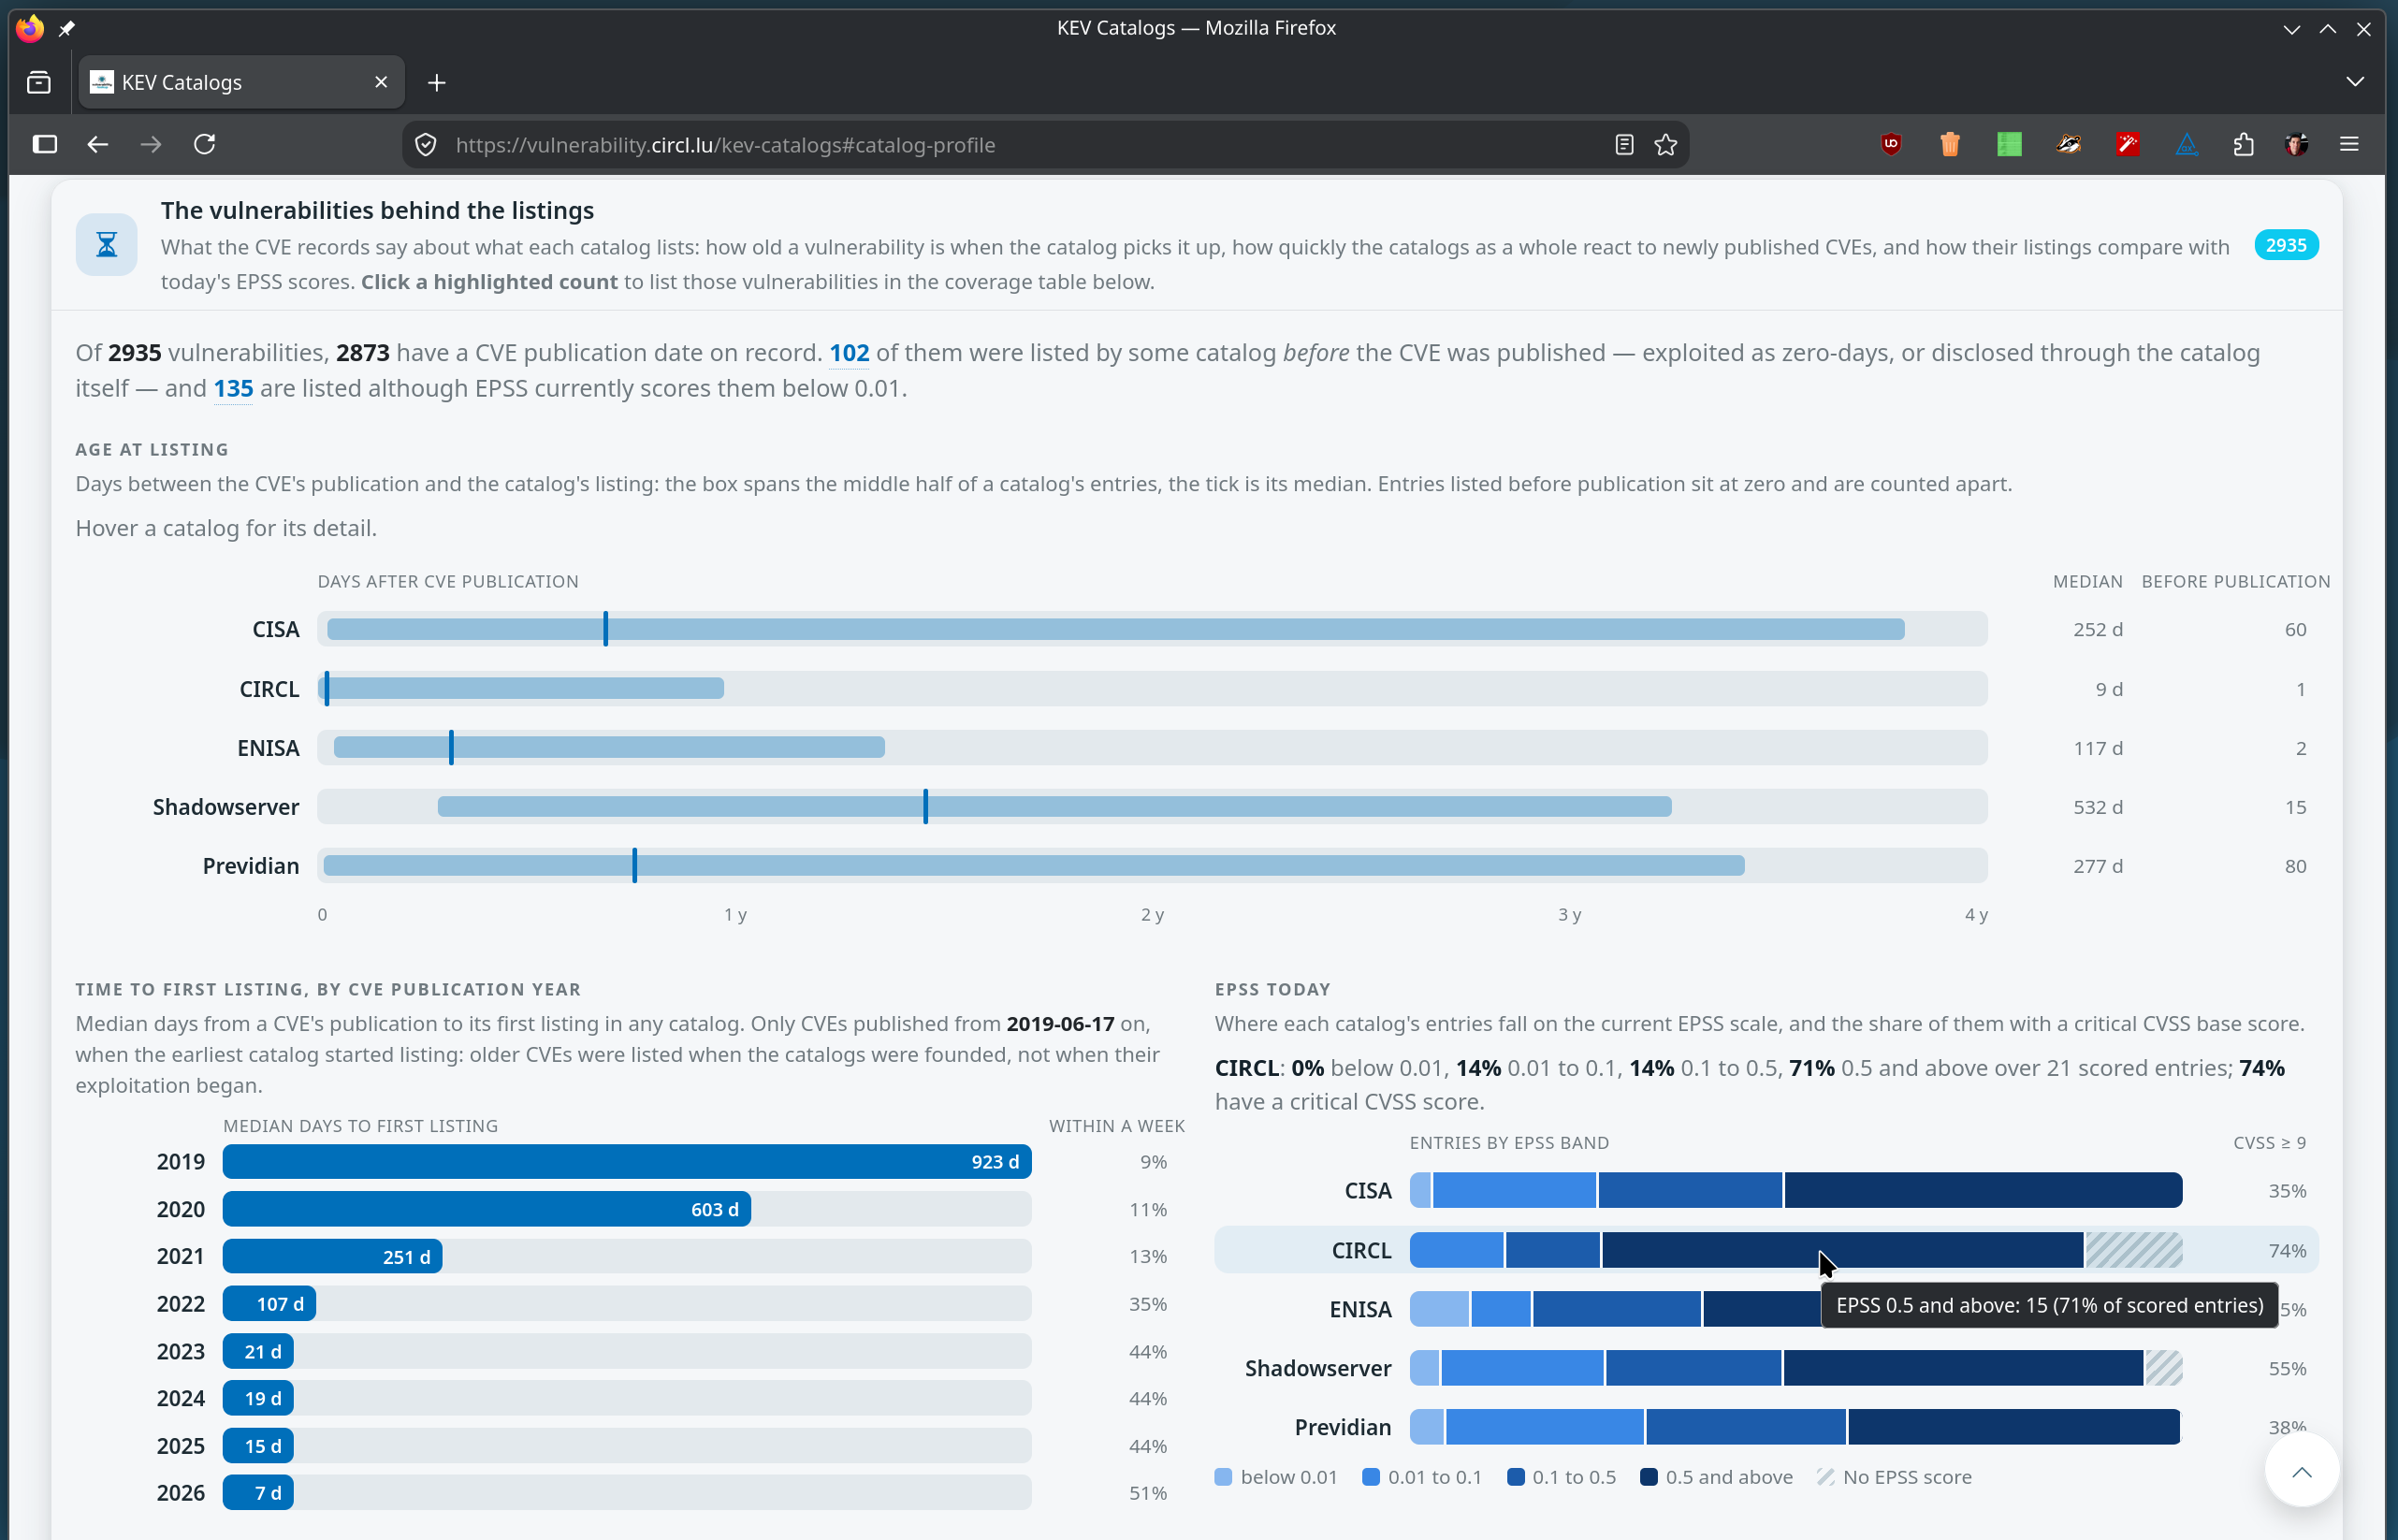The image size is (2398, 1540).
Task: Open the red pen extension icon
Action: pyautogui.click(x=2128, y=144)
